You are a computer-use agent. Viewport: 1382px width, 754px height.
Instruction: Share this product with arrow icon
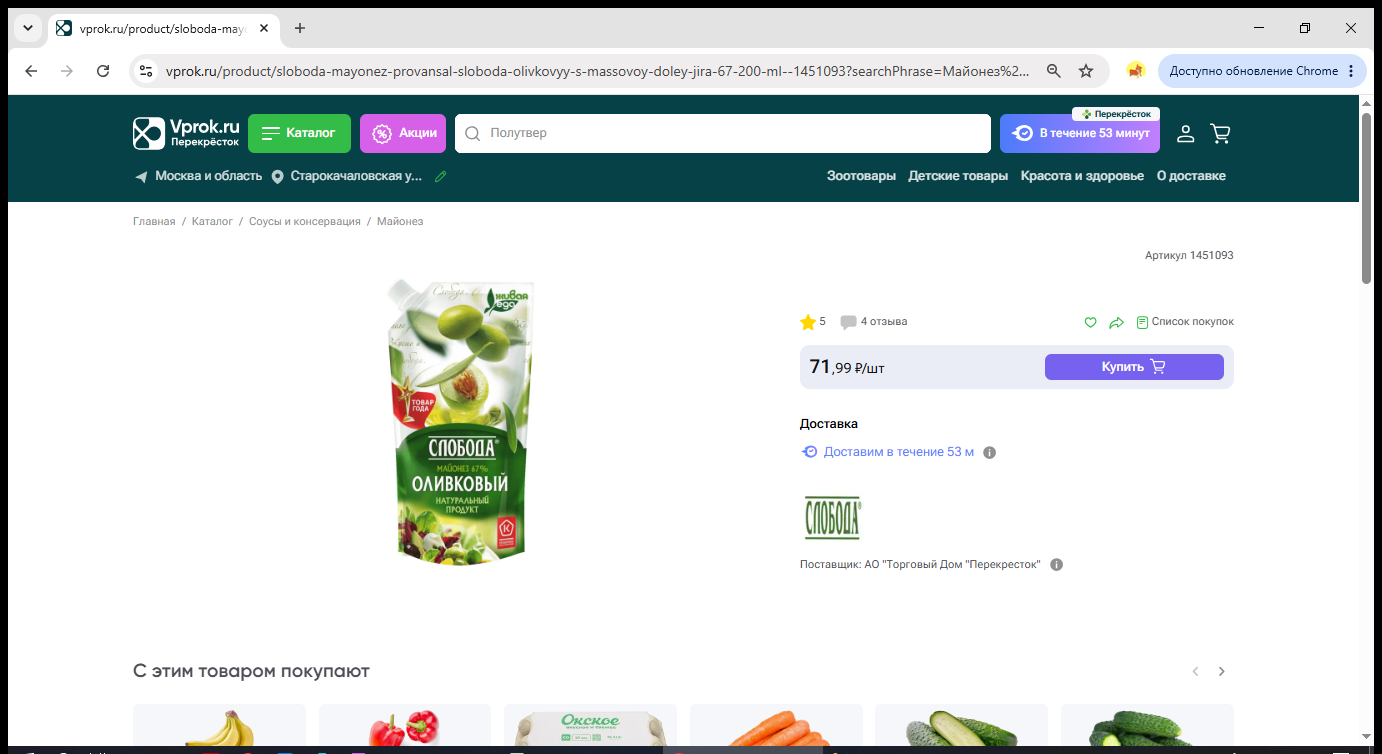point(1117,322)
